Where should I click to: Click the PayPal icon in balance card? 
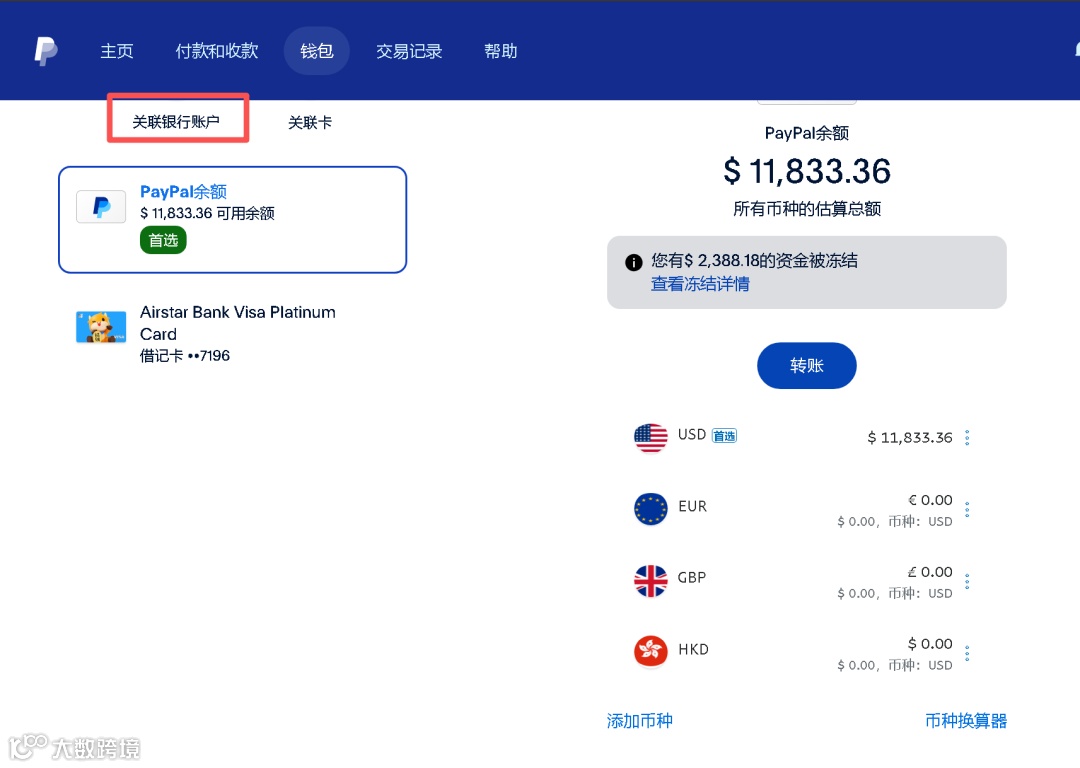tap(101, 207)
